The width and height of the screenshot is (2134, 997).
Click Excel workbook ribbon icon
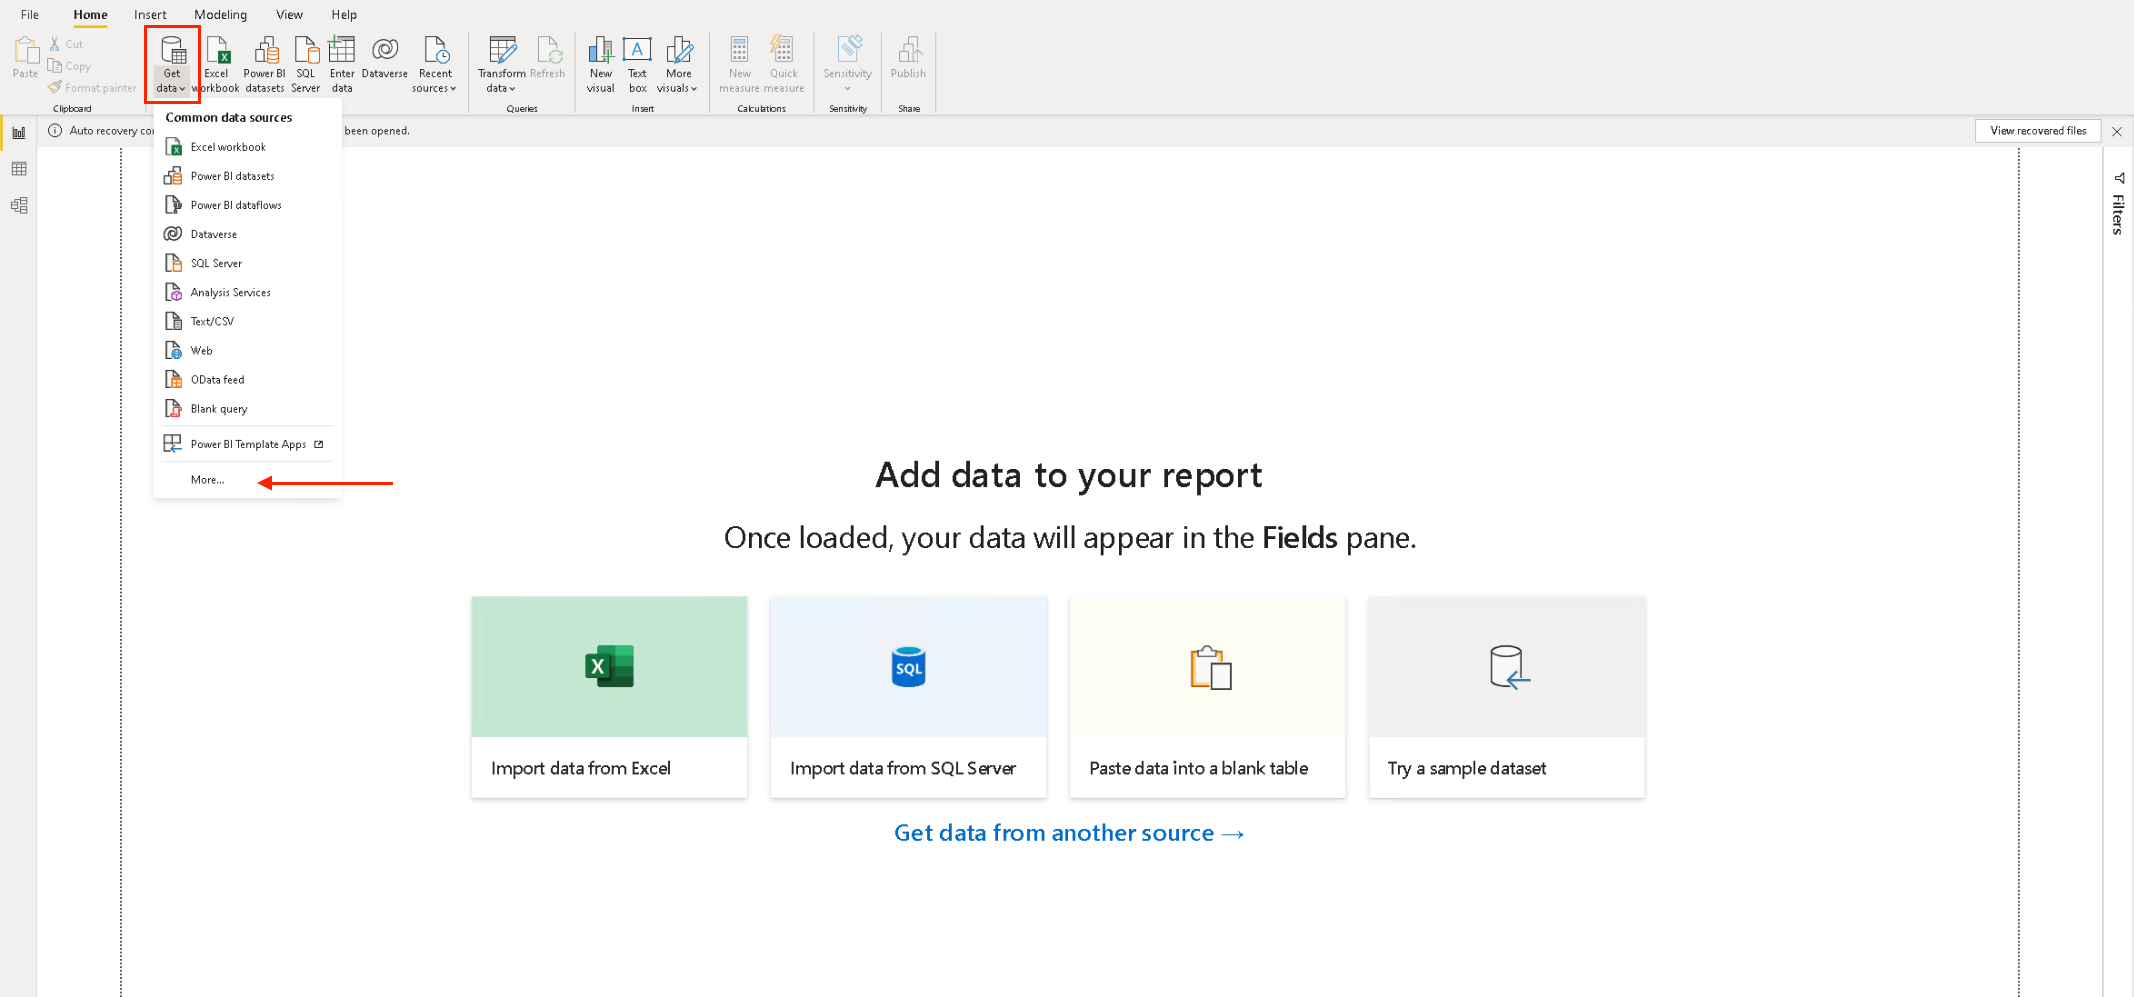[216, 64]
